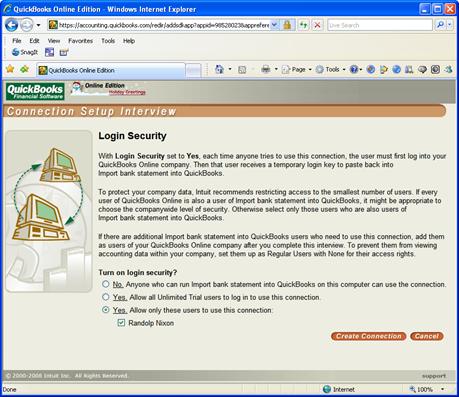Open the Favorites menu

(x=80, y=41)
